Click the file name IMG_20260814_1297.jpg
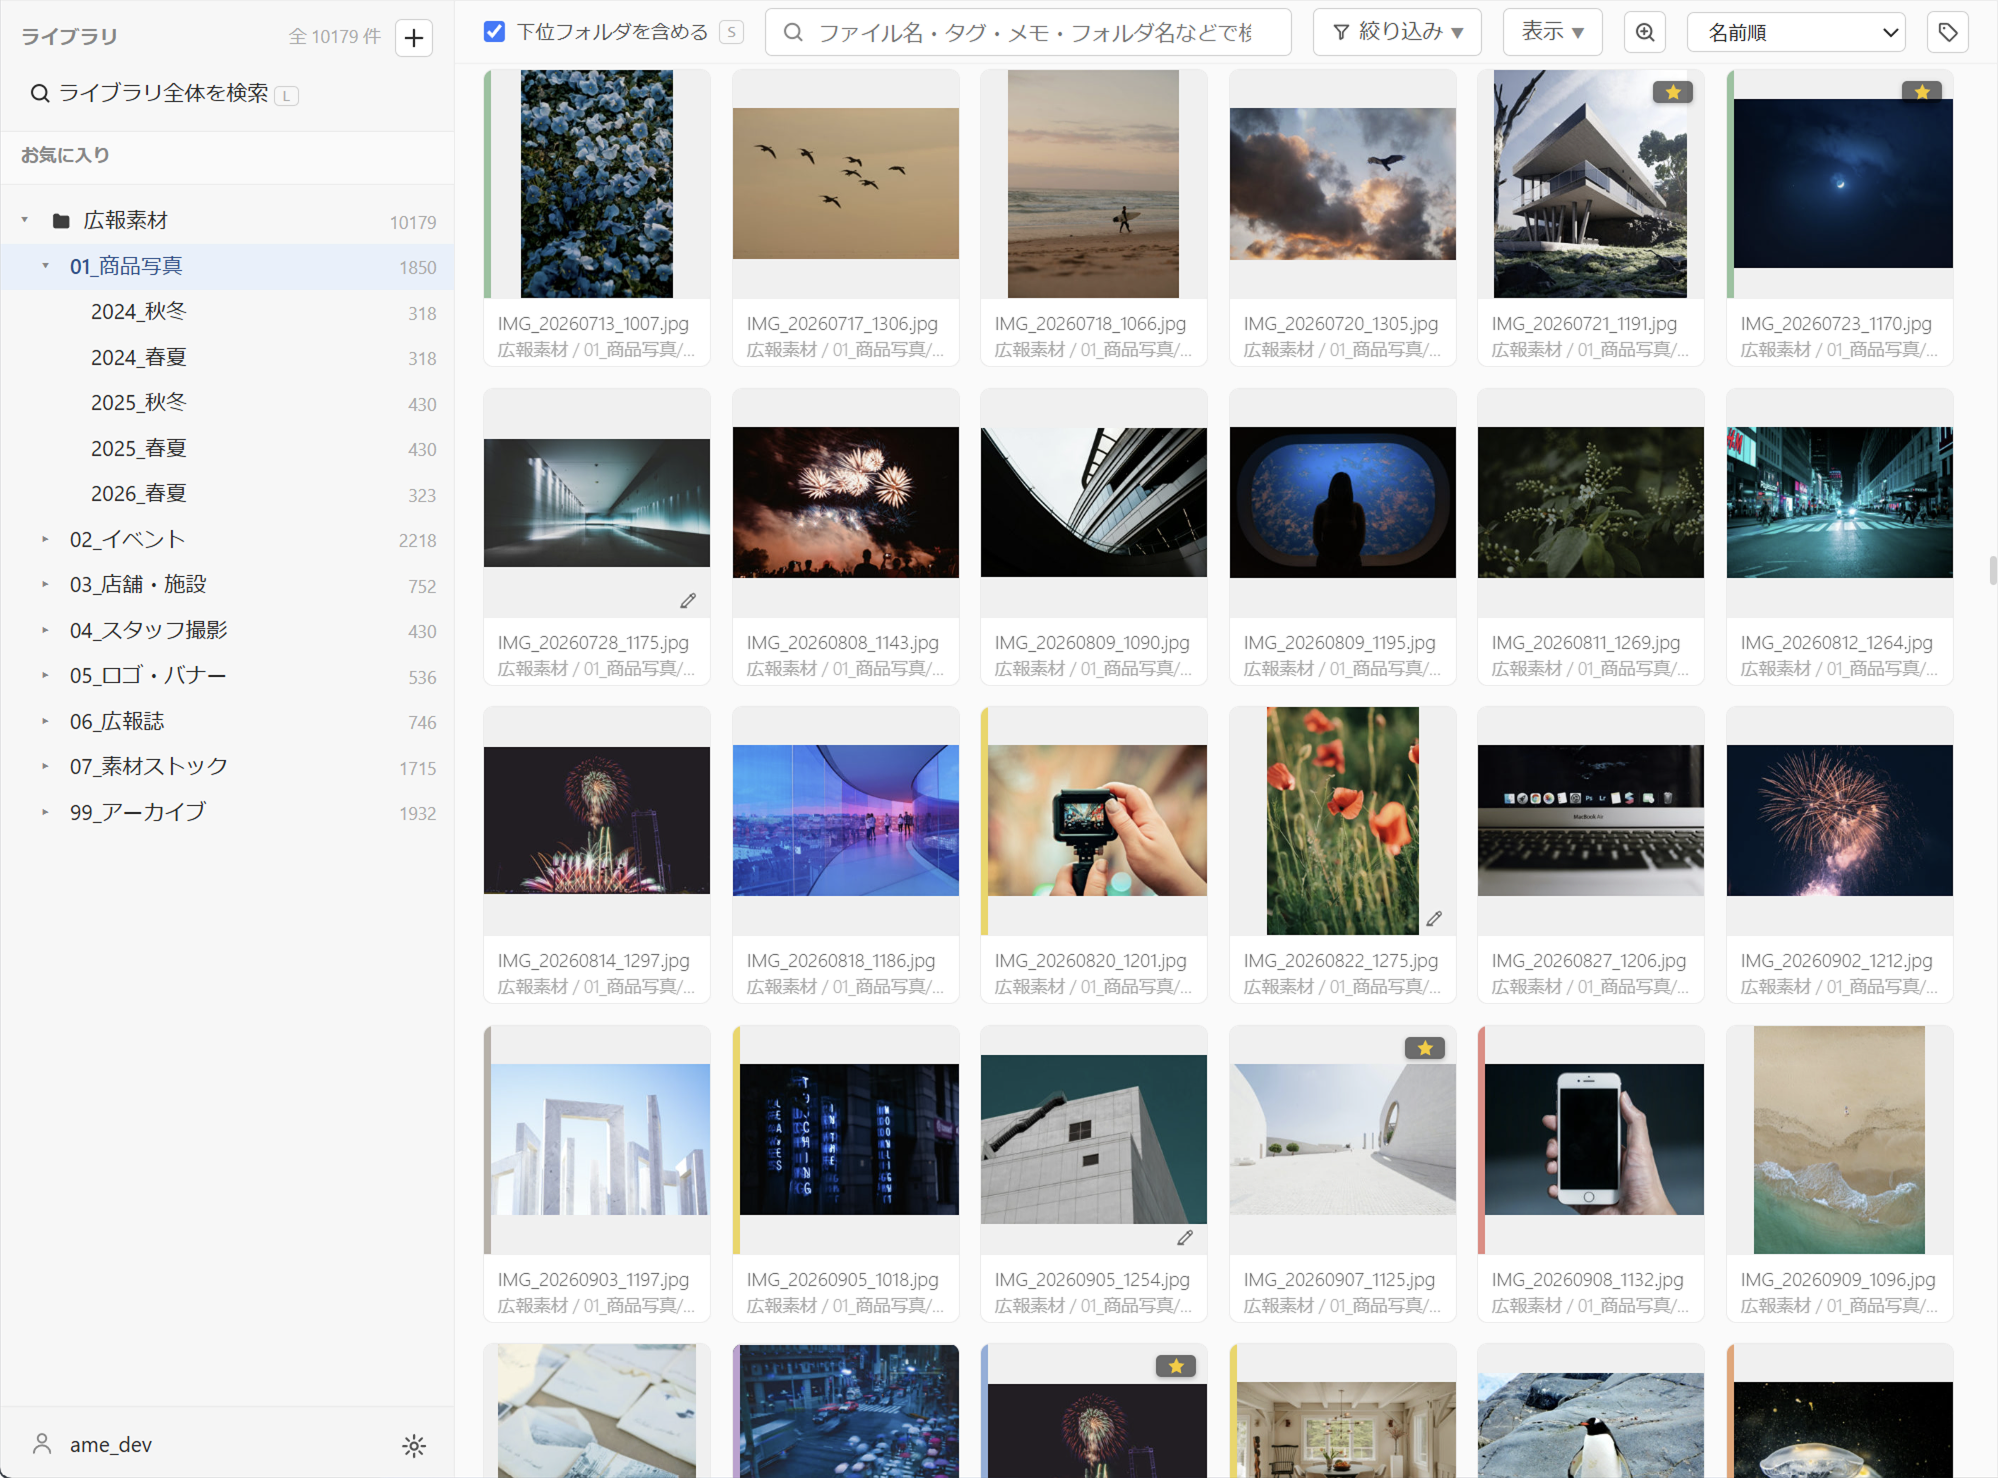Viewport: 1998px width, 1478px height. (x=594, y=961)
